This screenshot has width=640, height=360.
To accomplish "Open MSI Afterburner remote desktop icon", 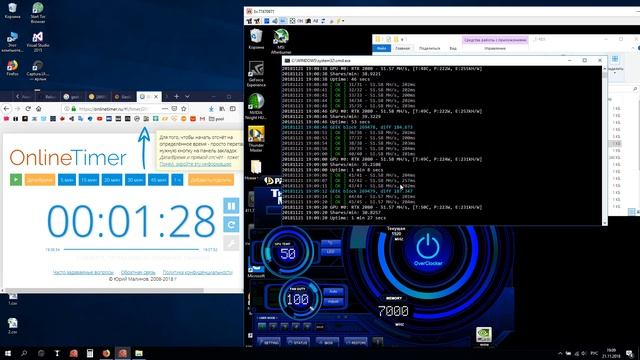I will [x=281, y=41].
